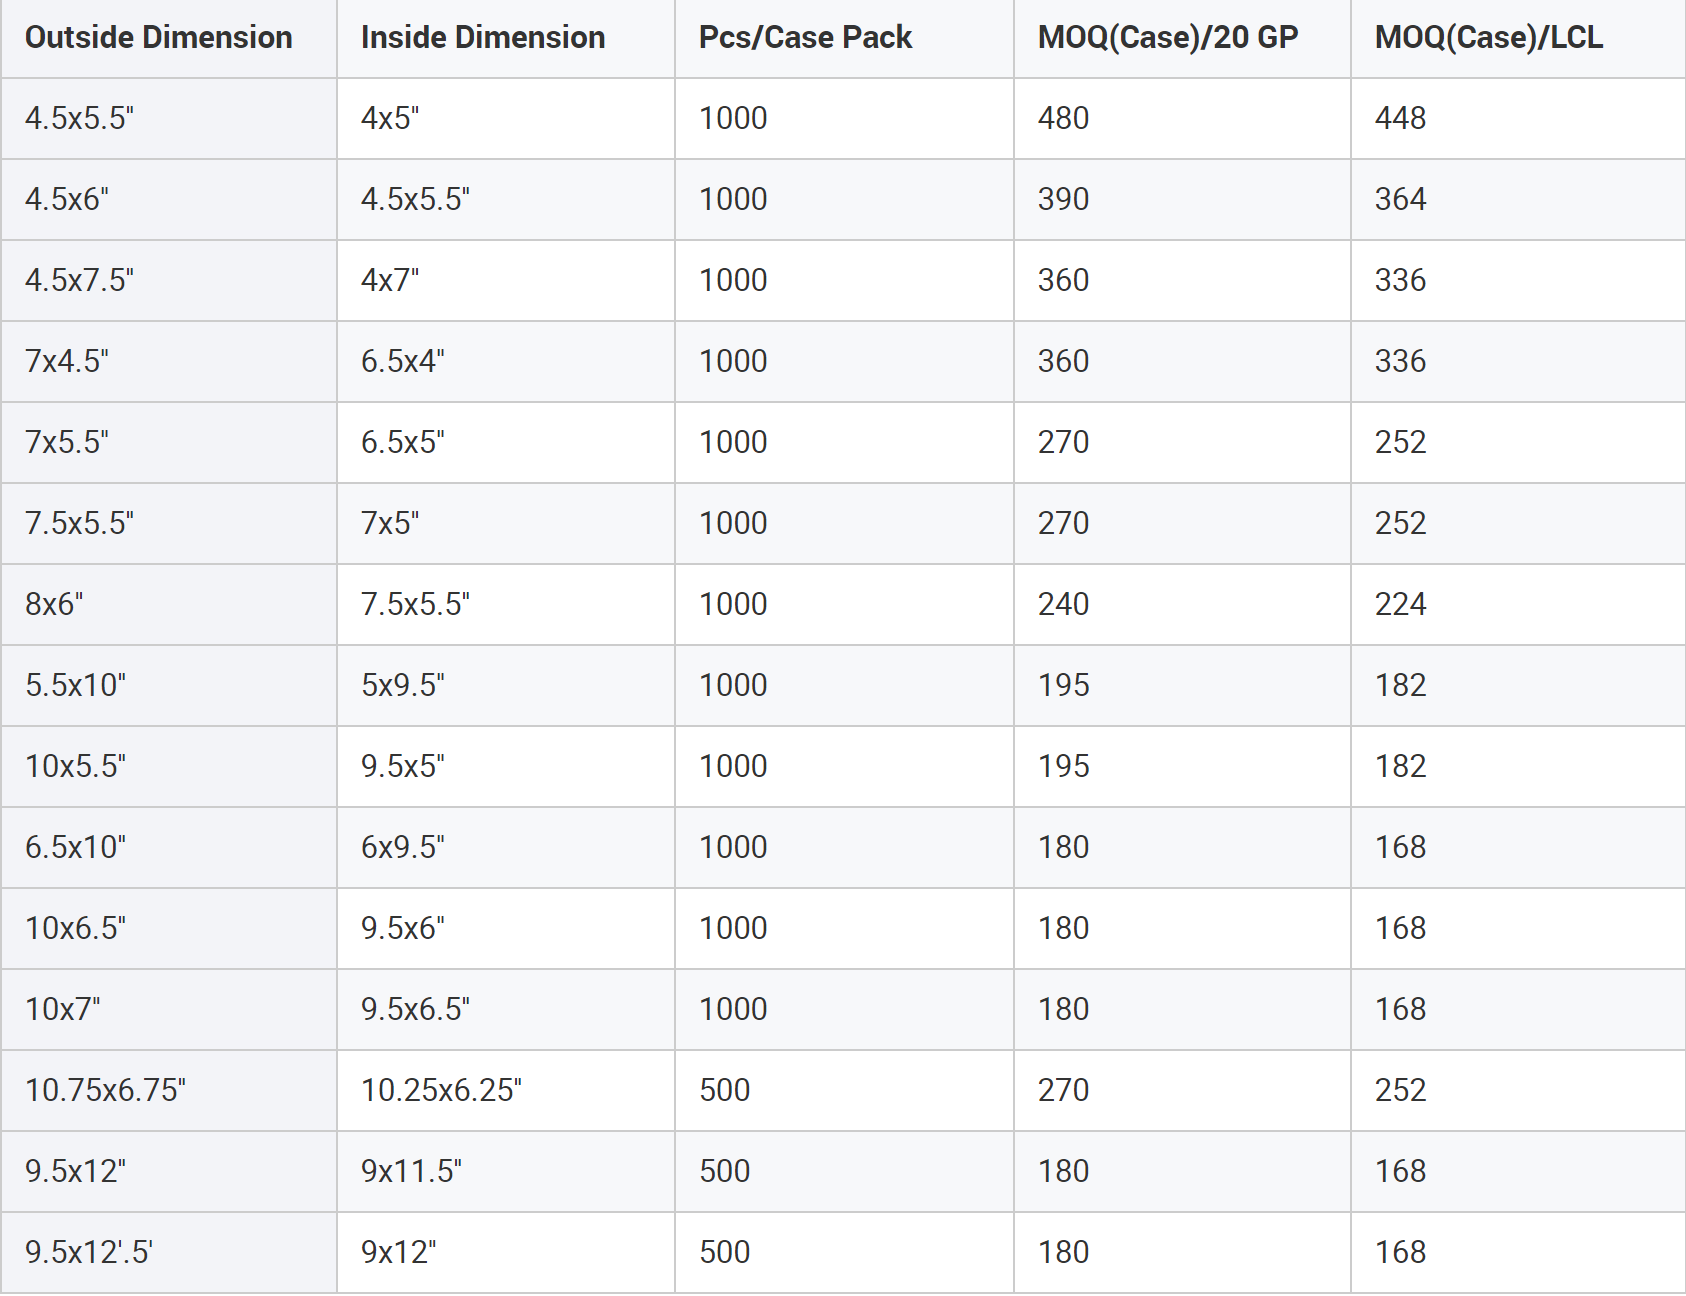
Task: Click the 8x6" outside dimension cell
Action: click(x=168, y=604)
